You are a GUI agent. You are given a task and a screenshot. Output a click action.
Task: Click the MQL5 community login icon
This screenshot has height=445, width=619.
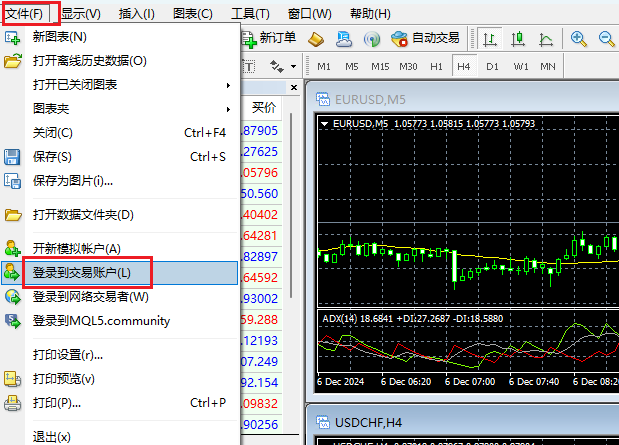click(13, 321)
